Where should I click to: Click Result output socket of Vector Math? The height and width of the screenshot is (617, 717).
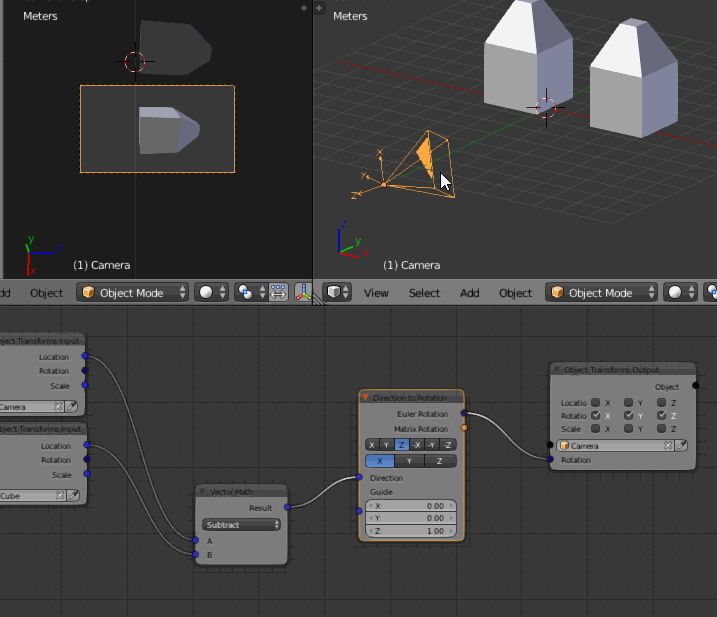tap(287, 507)
